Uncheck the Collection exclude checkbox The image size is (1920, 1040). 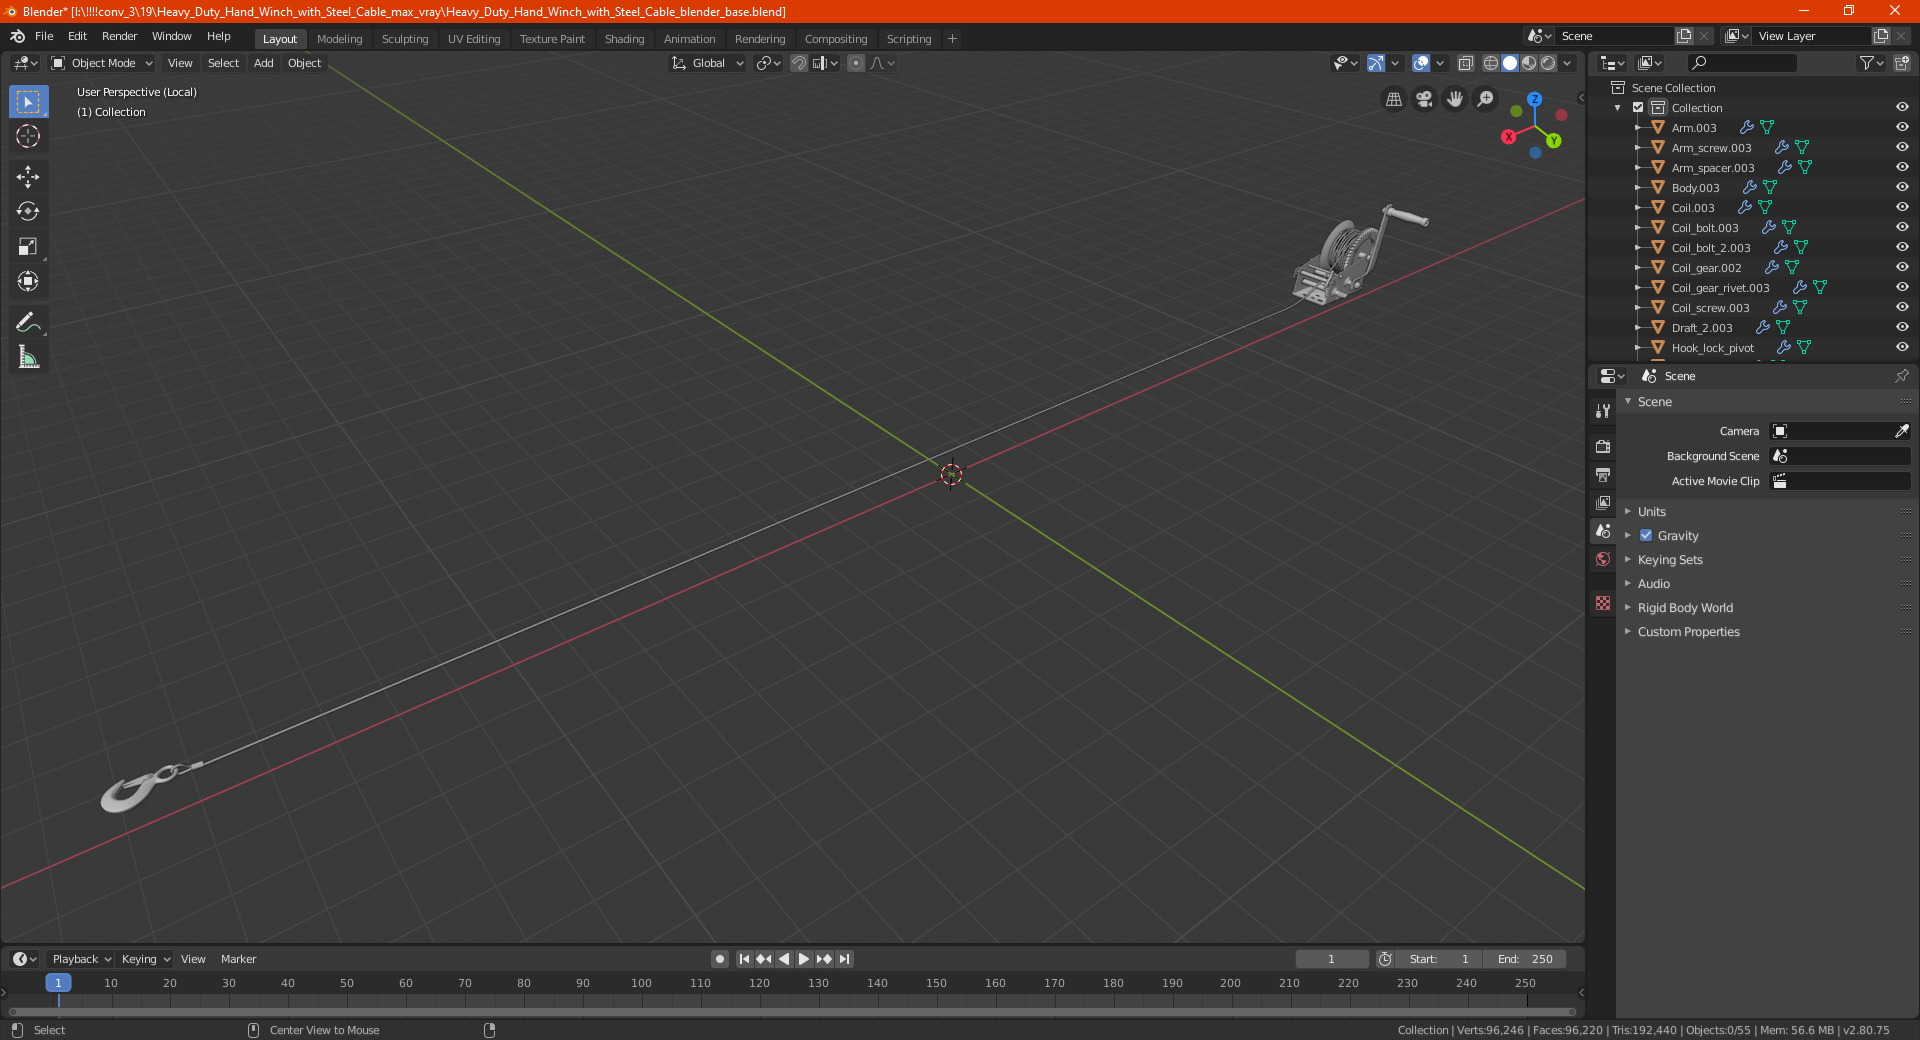[x=1638, y=108]
